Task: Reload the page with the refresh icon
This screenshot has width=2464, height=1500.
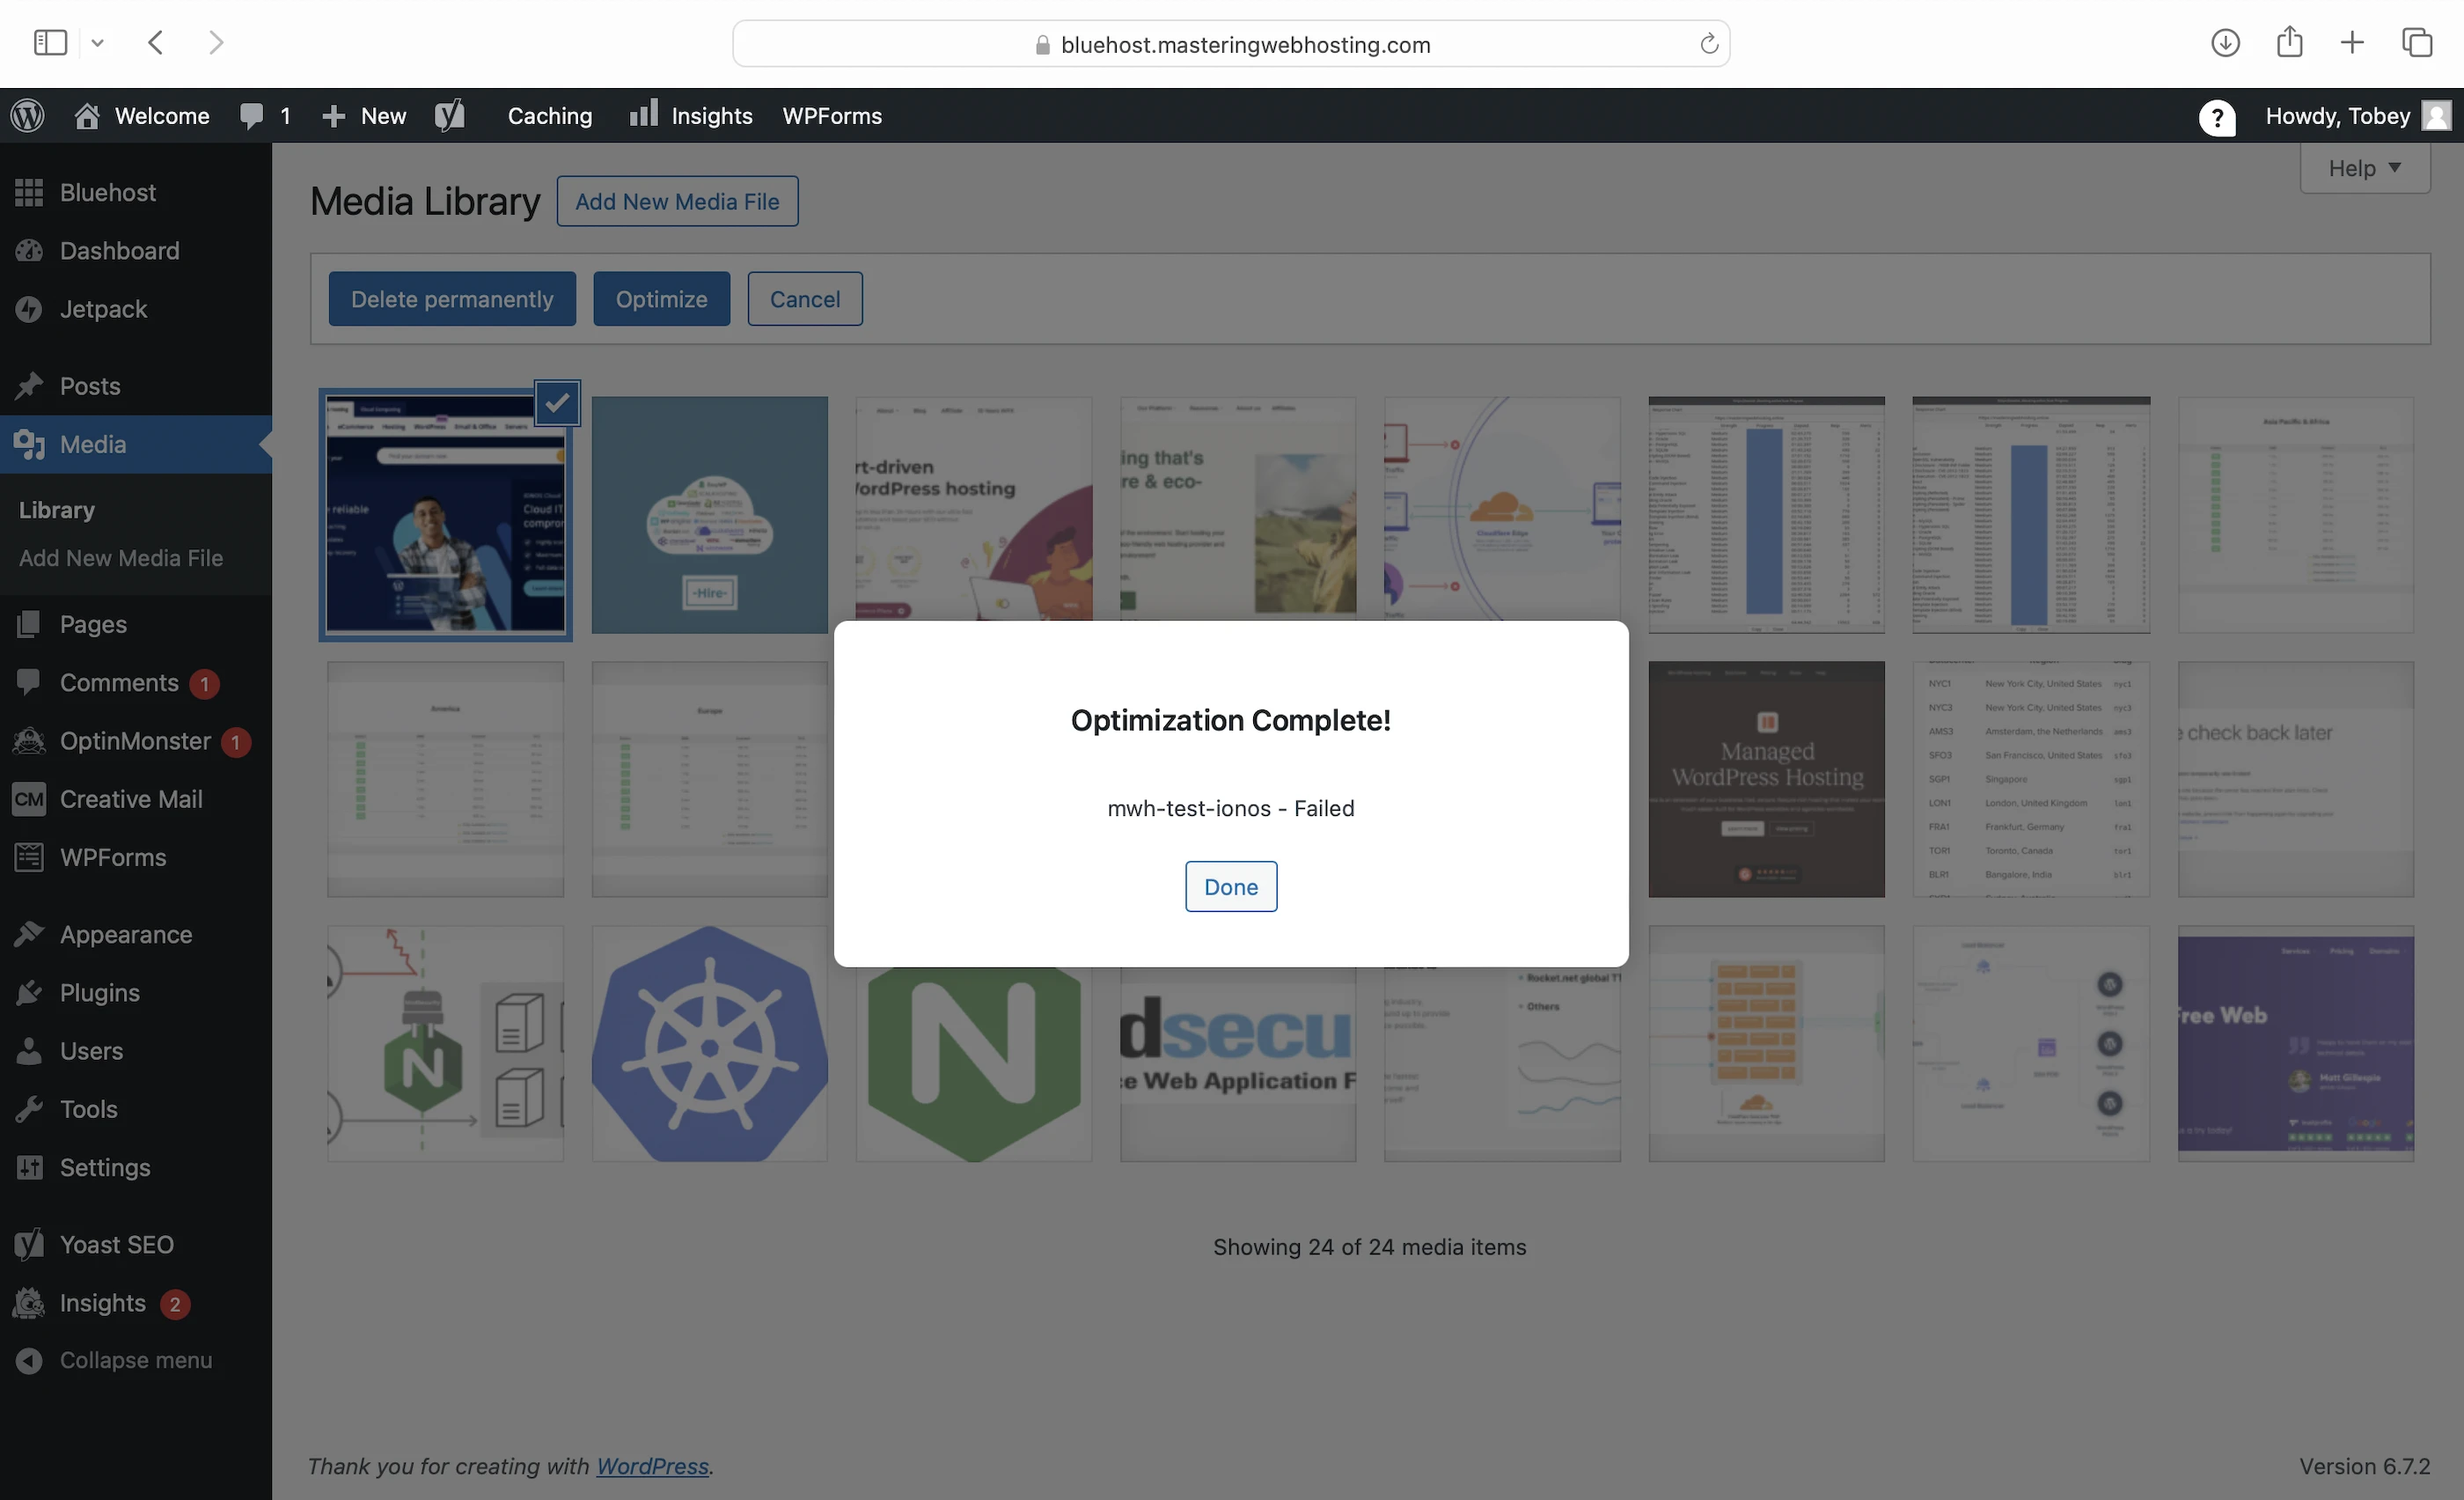Action: coord(1709,44)
